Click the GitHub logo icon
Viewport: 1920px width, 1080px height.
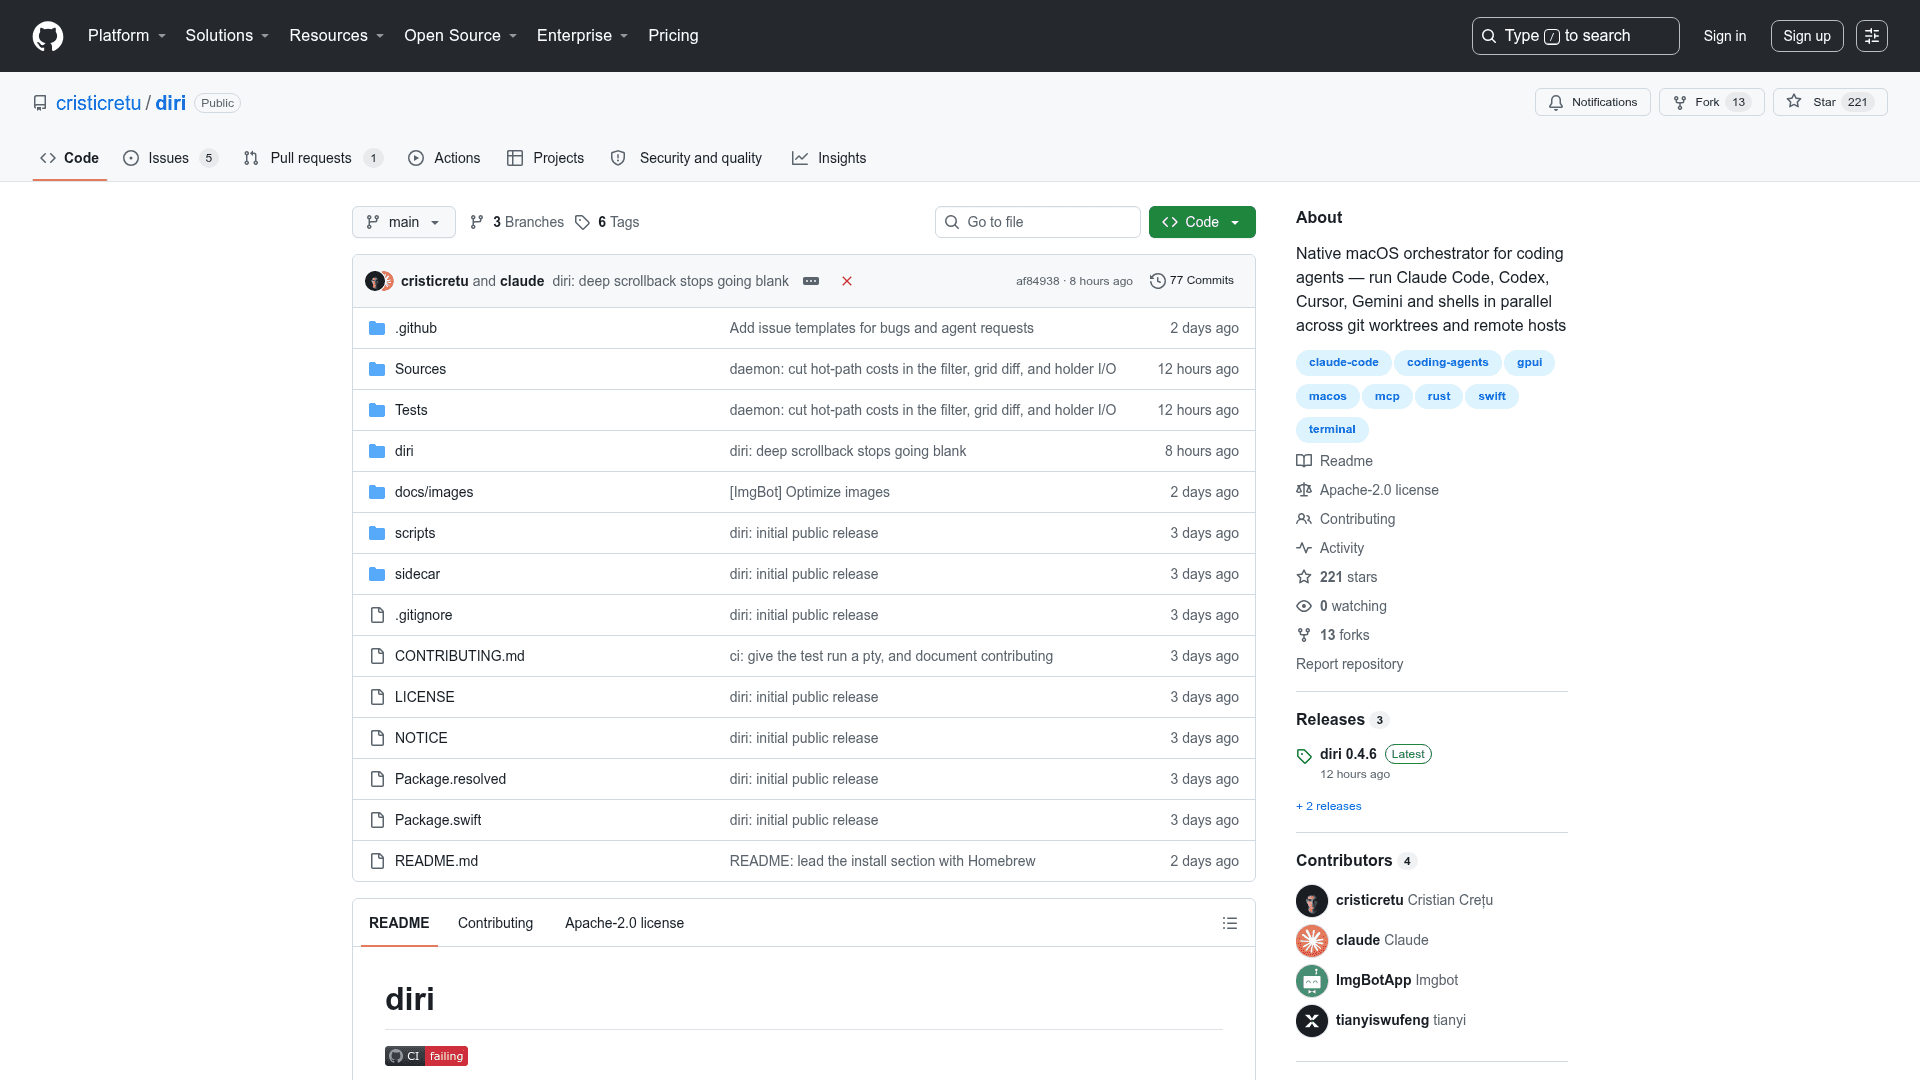pos(48,36)
